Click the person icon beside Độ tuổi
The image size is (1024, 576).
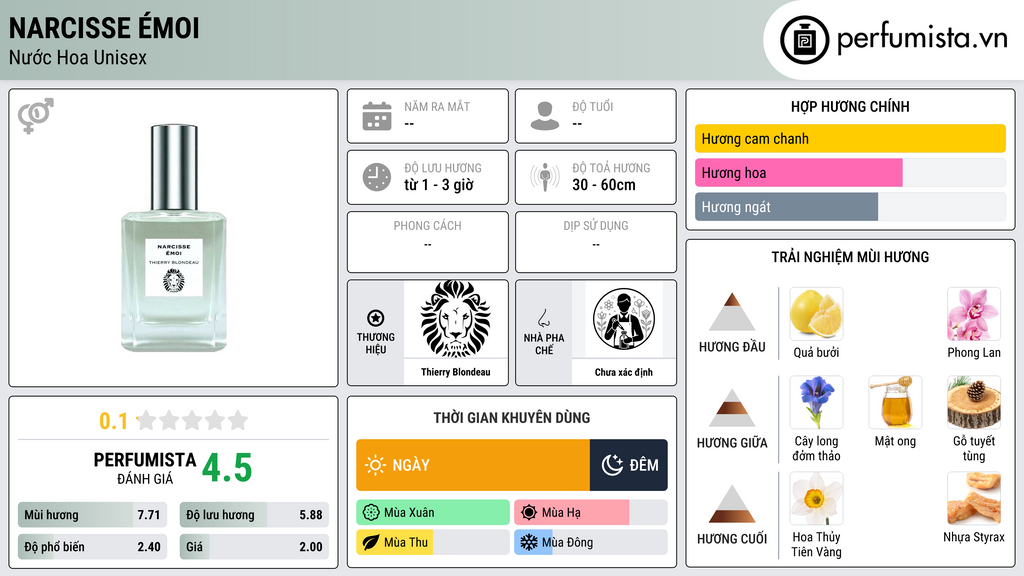point(545,116)
